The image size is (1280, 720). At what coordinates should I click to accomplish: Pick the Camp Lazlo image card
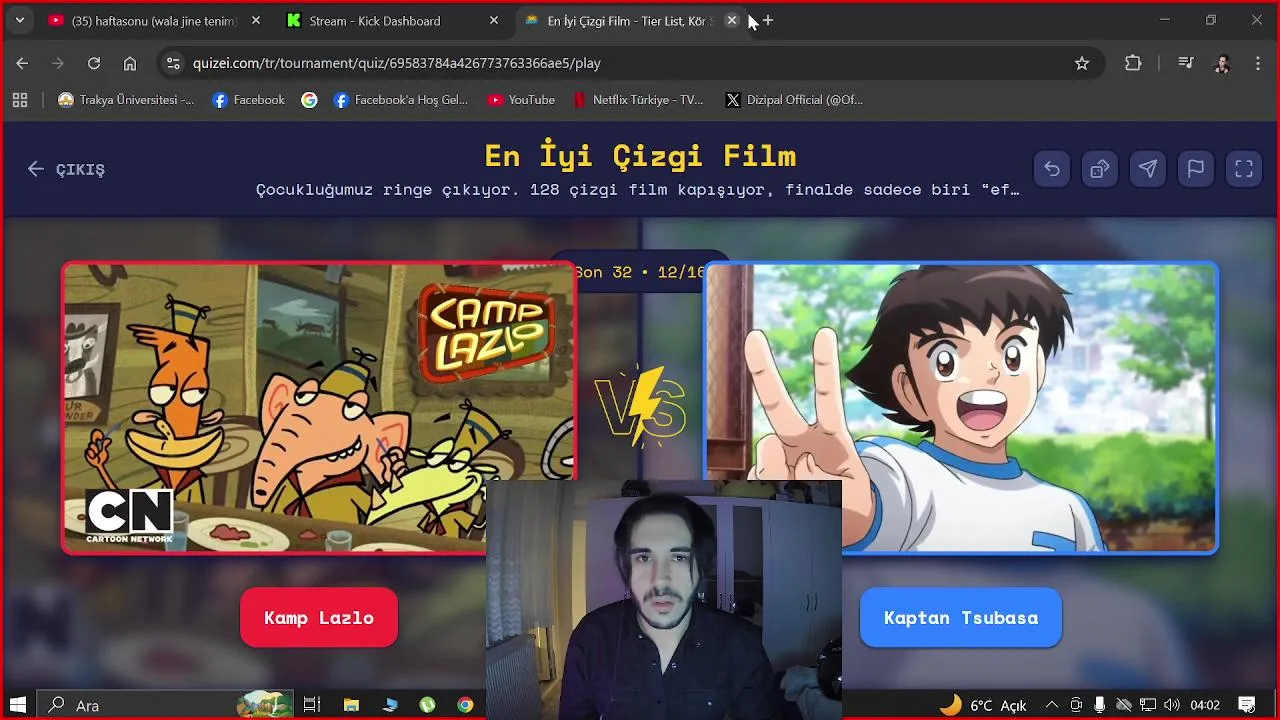[x=319, y=407]
